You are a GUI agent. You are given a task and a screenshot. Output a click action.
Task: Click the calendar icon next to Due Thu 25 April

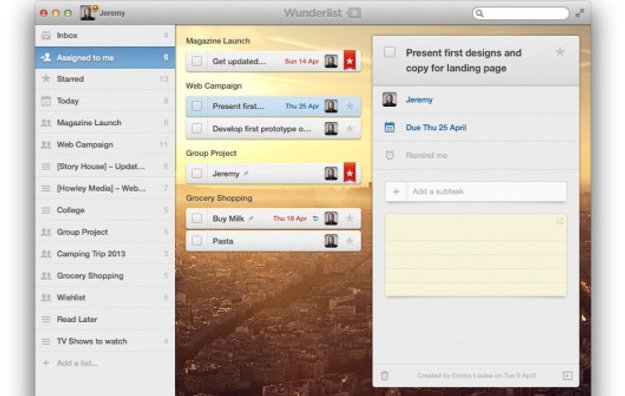[389, 127]
